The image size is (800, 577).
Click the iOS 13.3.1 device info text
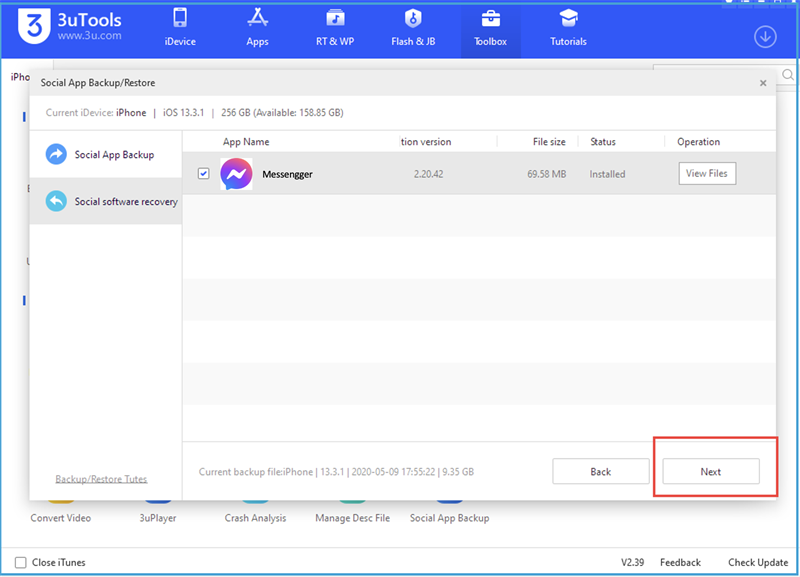[183, 113]
